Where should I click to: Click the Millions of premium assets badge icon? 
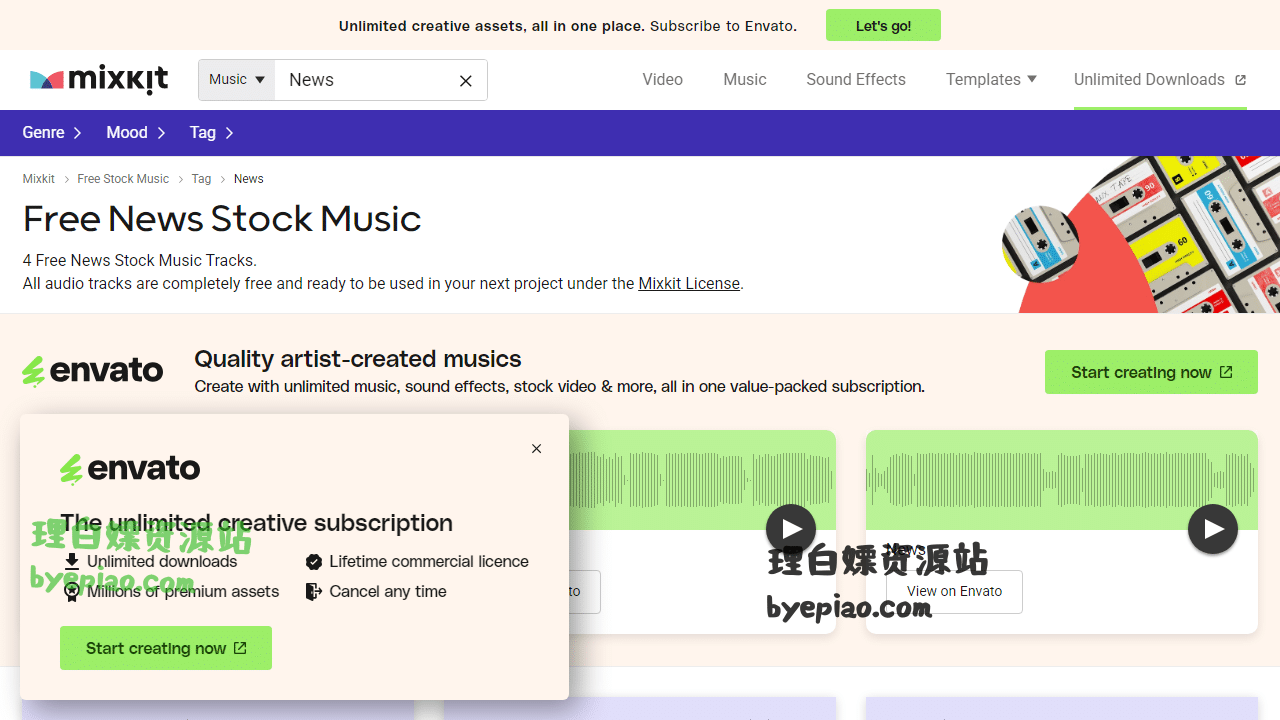coord(72,592)
